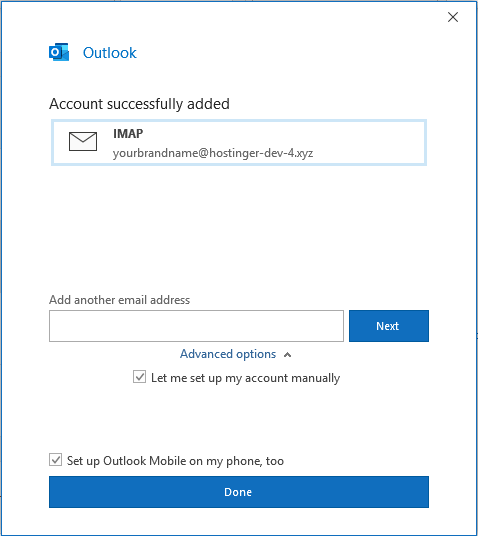Finish setup with the Done button
Screen dimensions: 478x536
(239, 492)
